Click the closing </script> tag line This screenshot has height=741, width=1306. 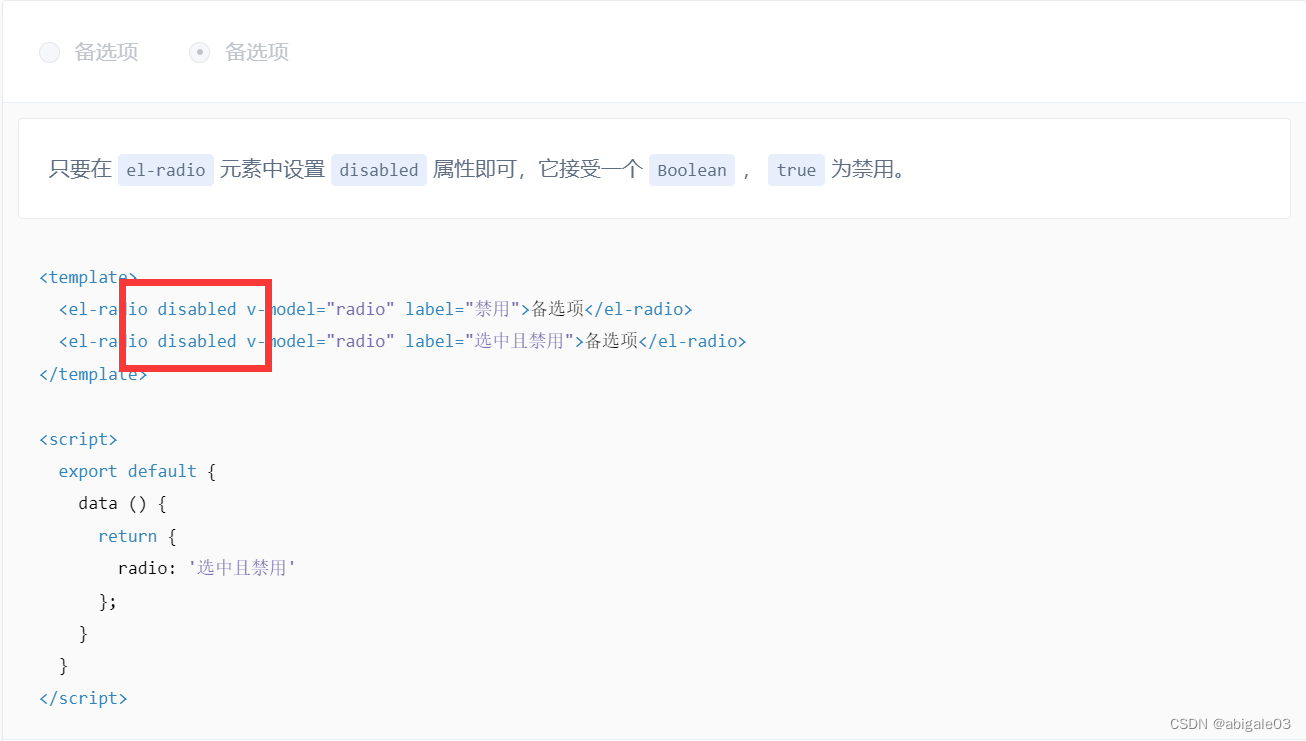click(x=83, y=698)
